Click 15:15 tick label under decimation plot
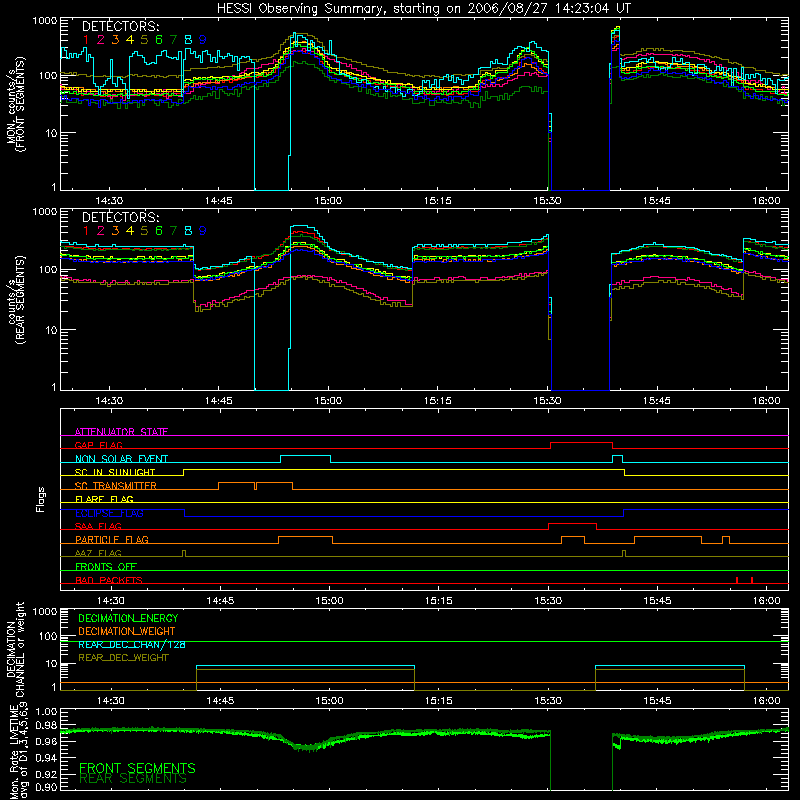The image size is (800, 800). pyautogui.click(x=439, y=701)
